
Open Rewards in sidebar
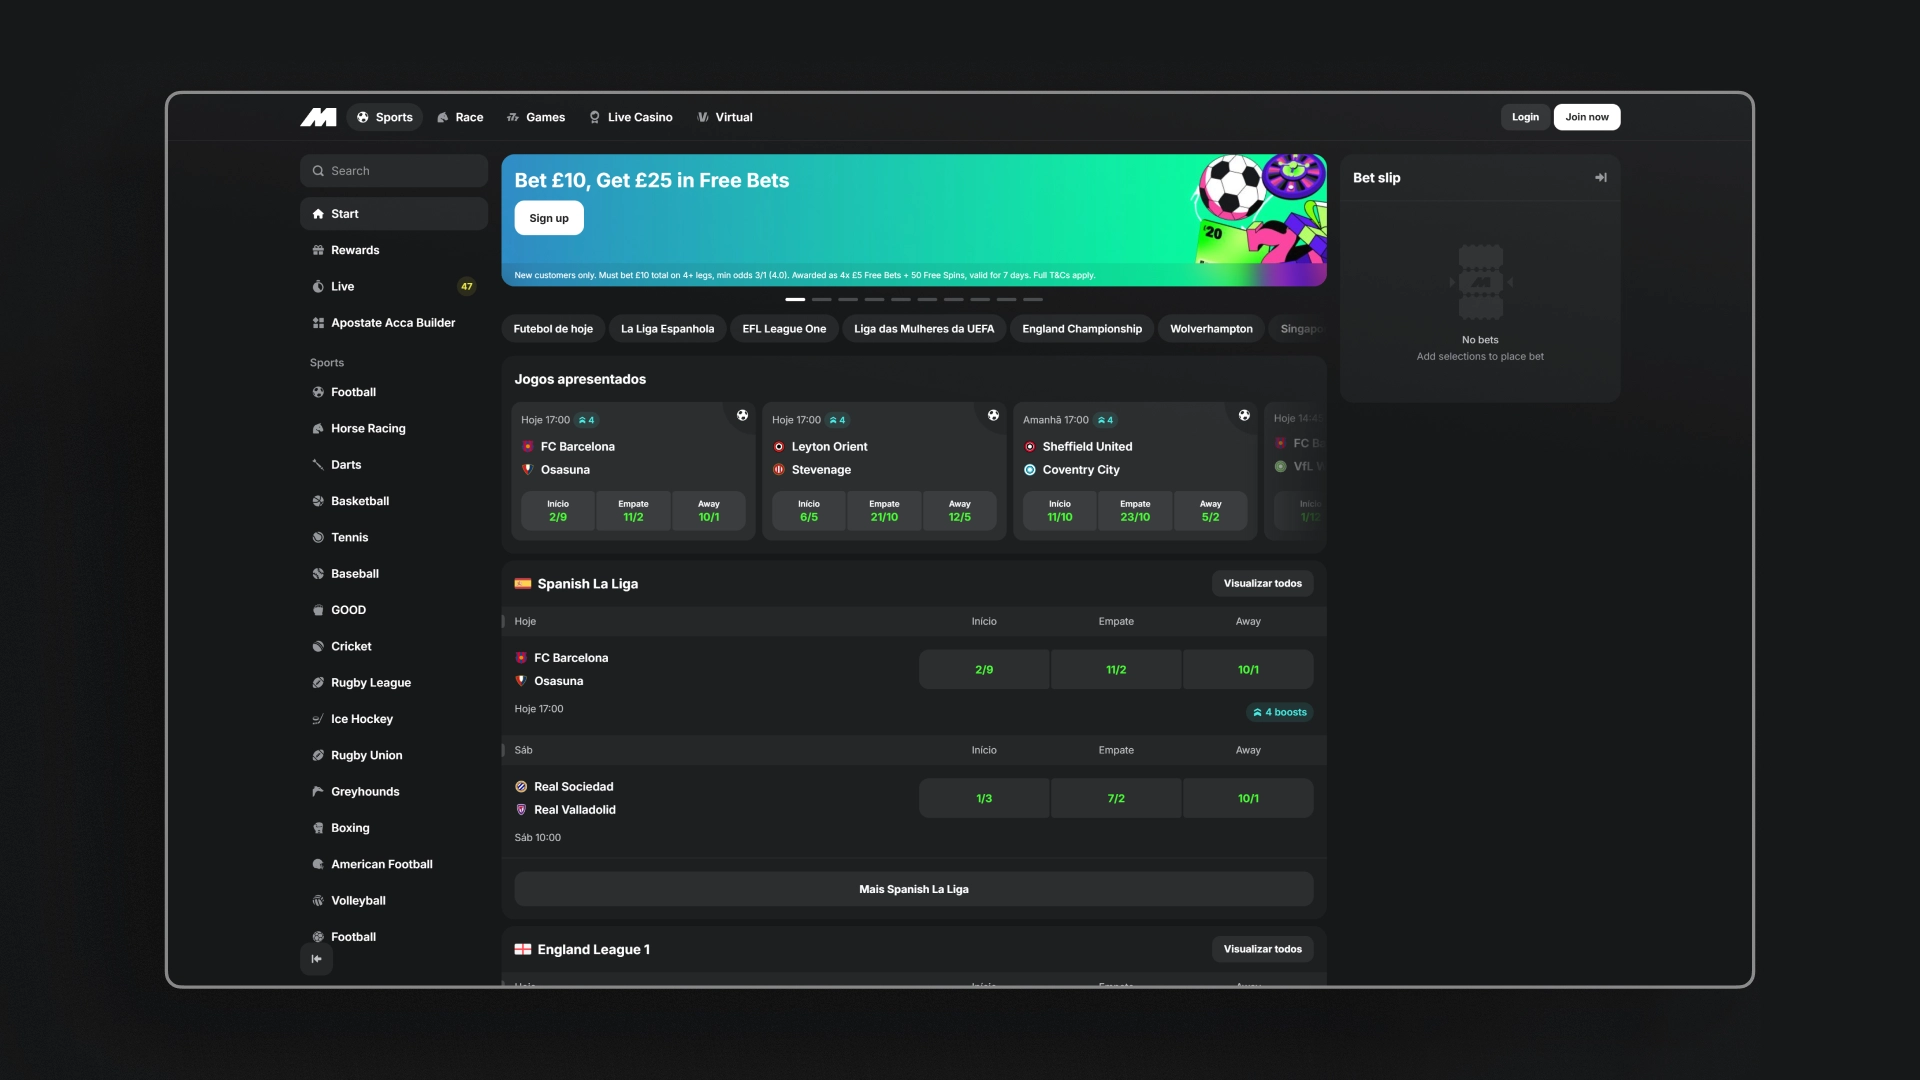coord(394,250)
